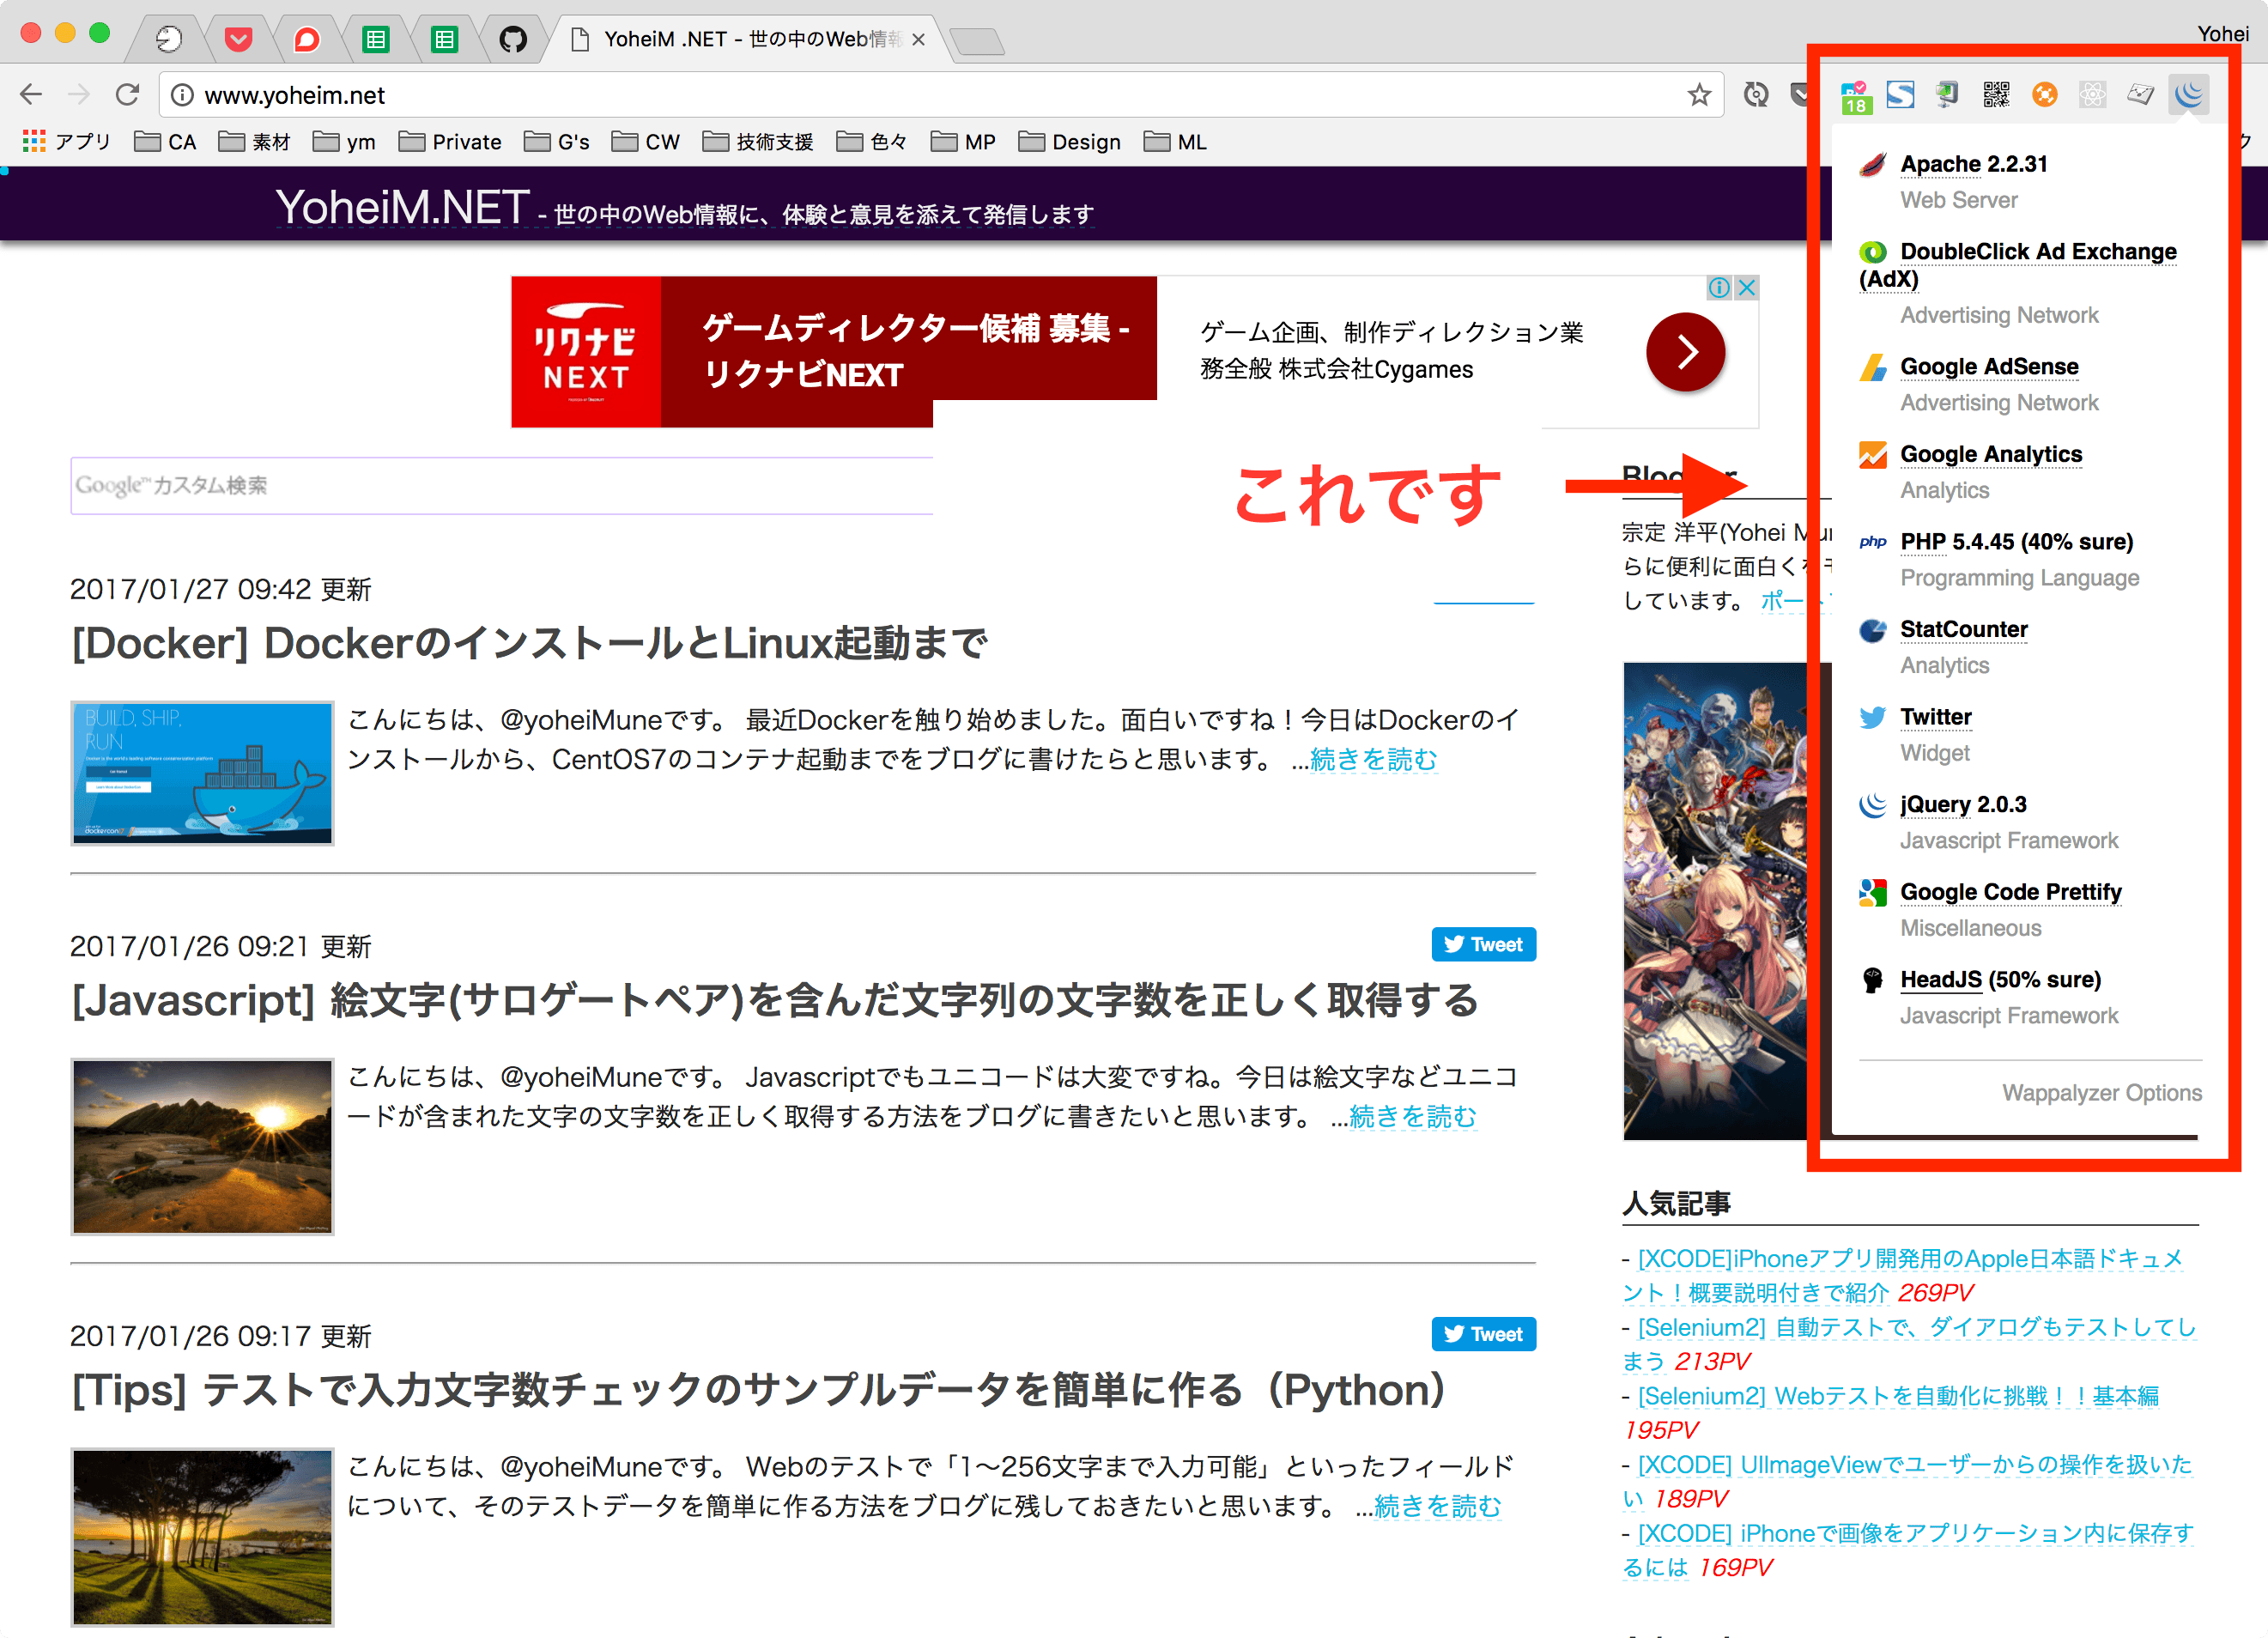Click the ad's red arrow button
This screenshot has width=2268, height=1638.
pyautogui.click(x=1685, y=351)
